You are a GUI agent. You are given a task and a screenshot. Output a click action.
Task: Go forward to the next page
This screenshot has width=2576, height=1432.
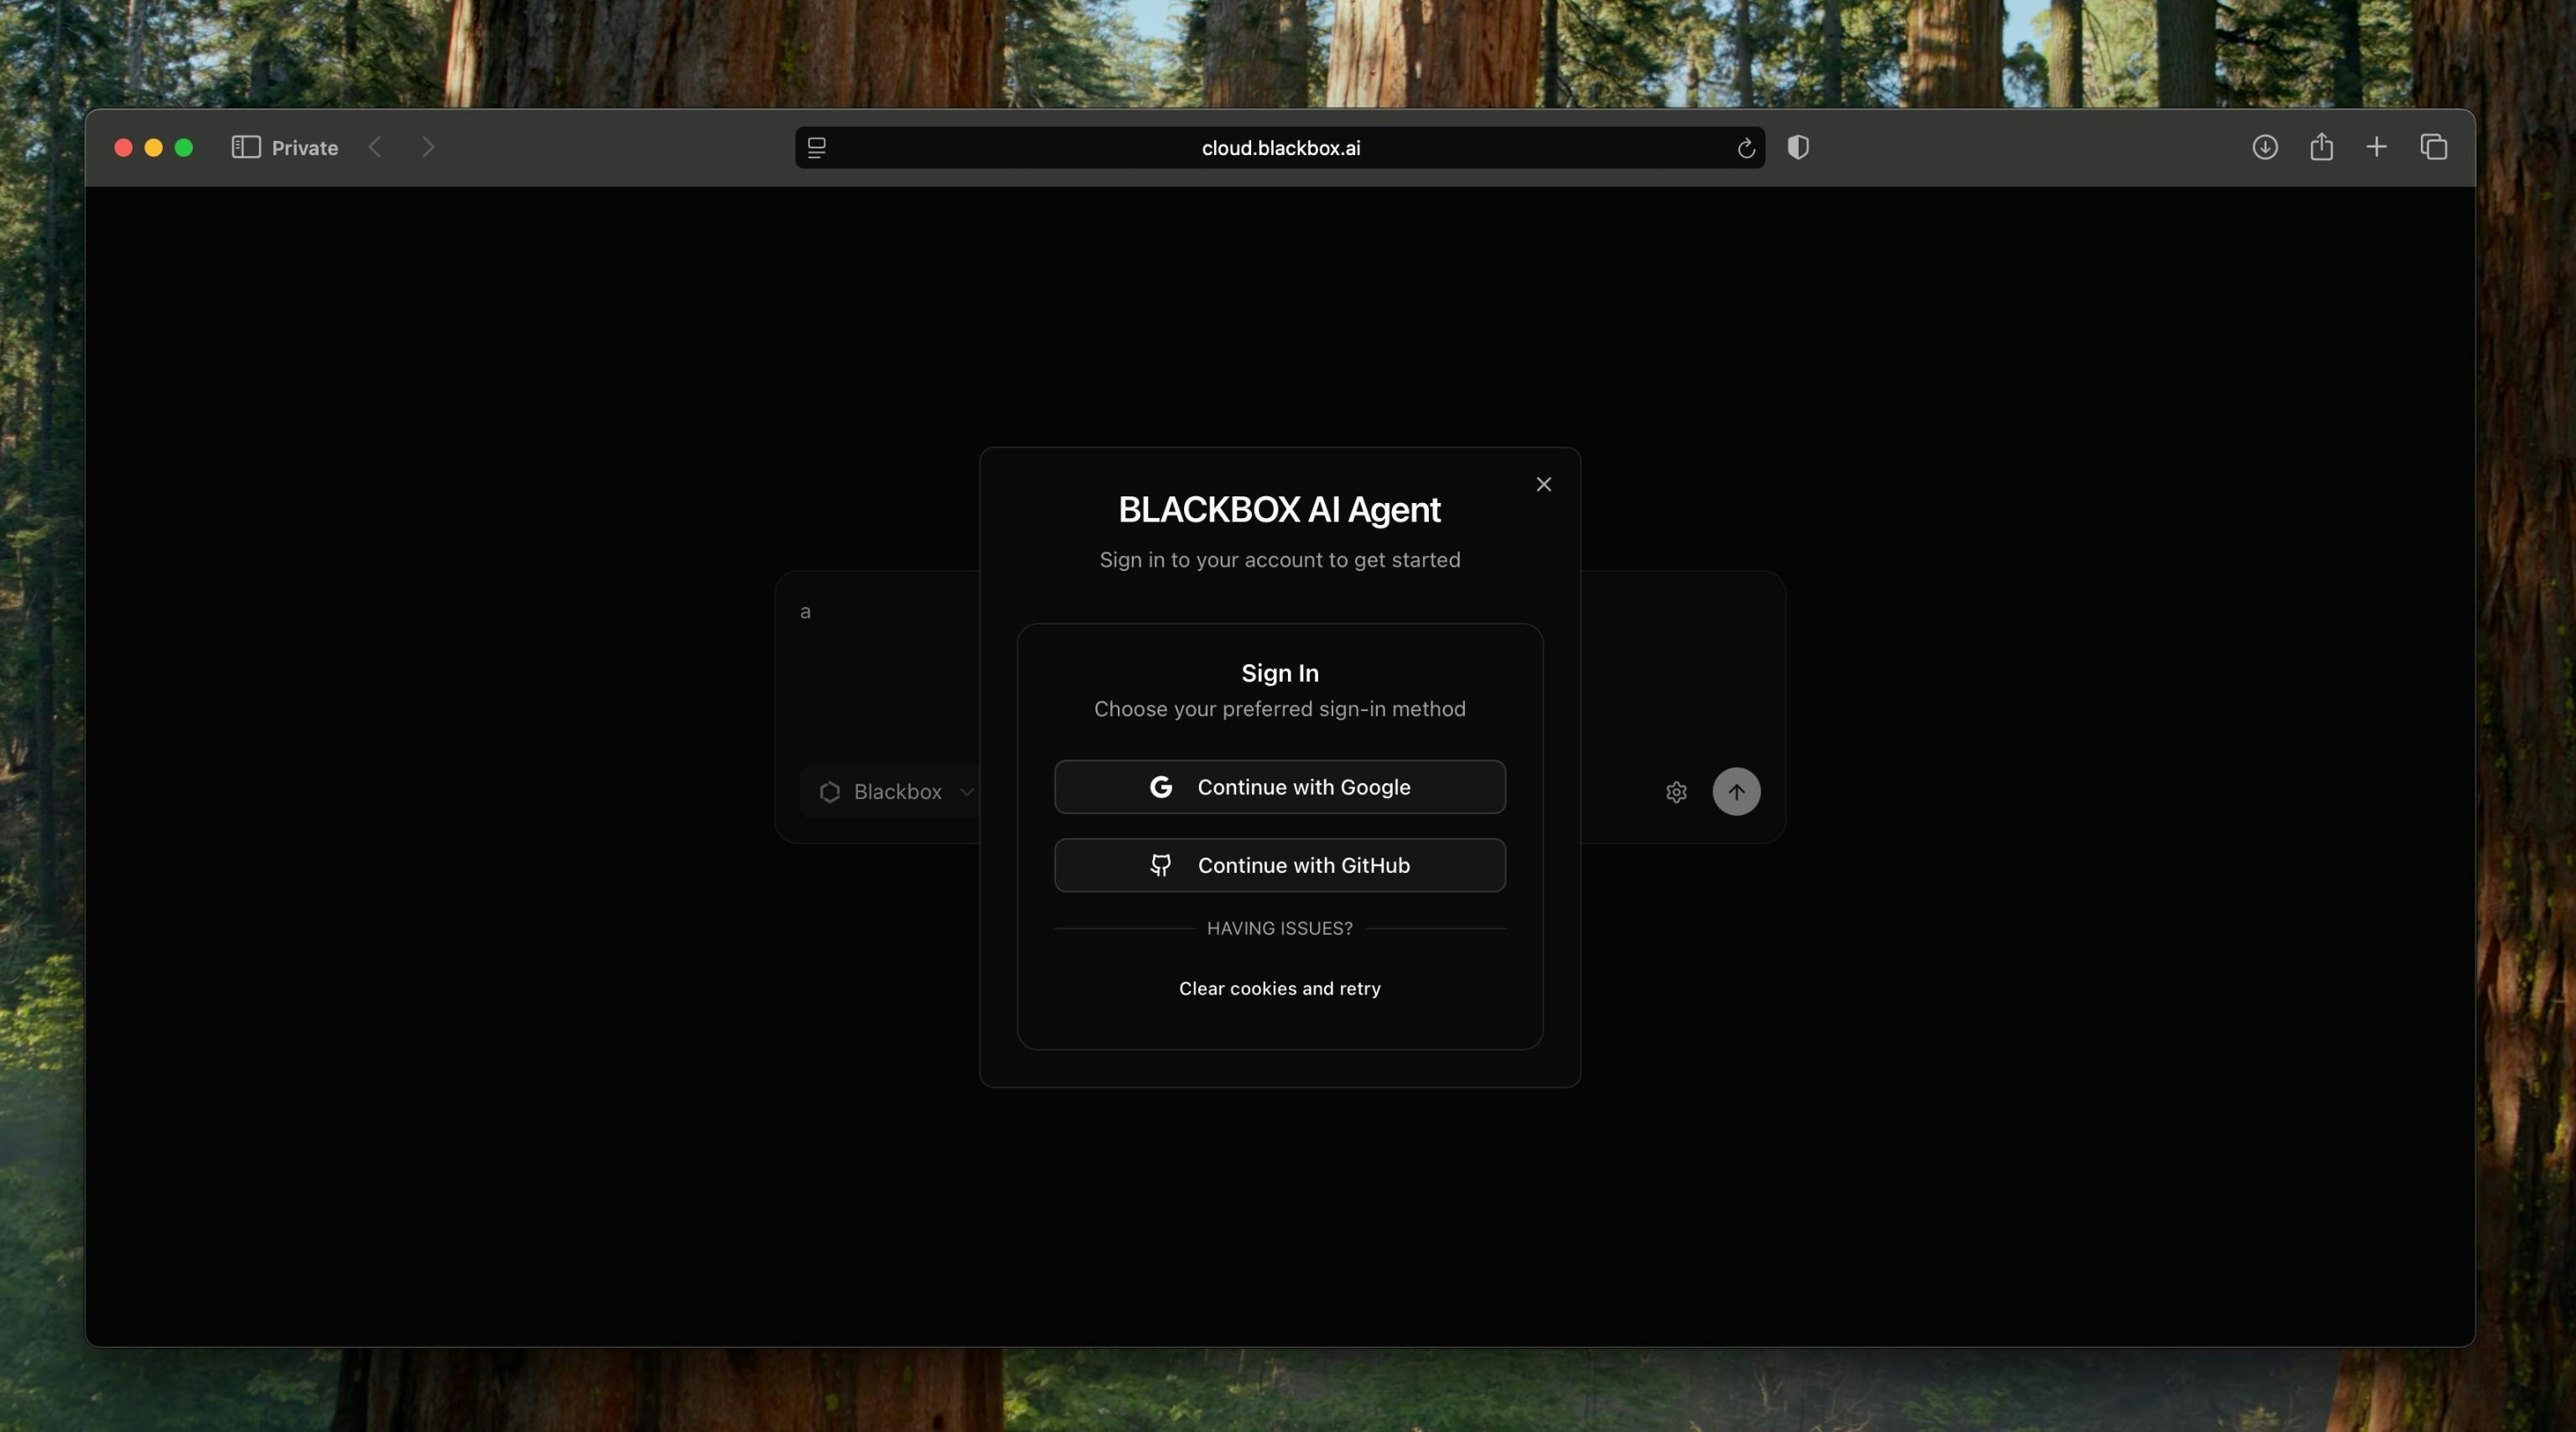[x=428, y=148]
